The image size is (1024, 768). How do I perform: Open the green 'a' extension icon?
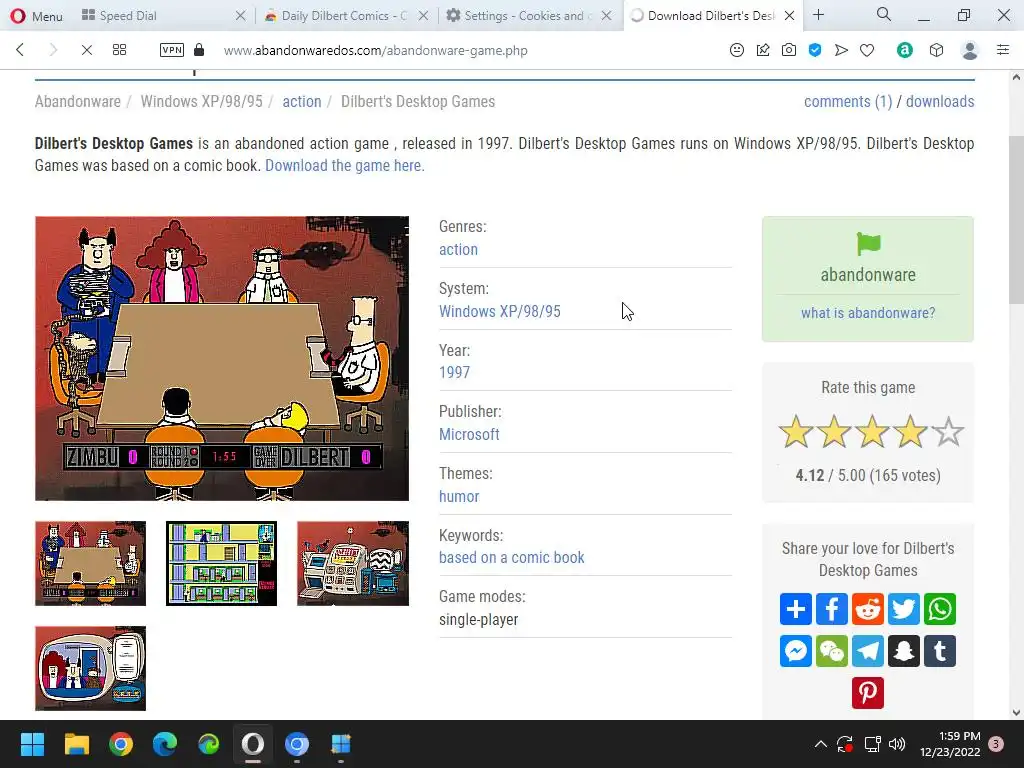coord(904,50)
